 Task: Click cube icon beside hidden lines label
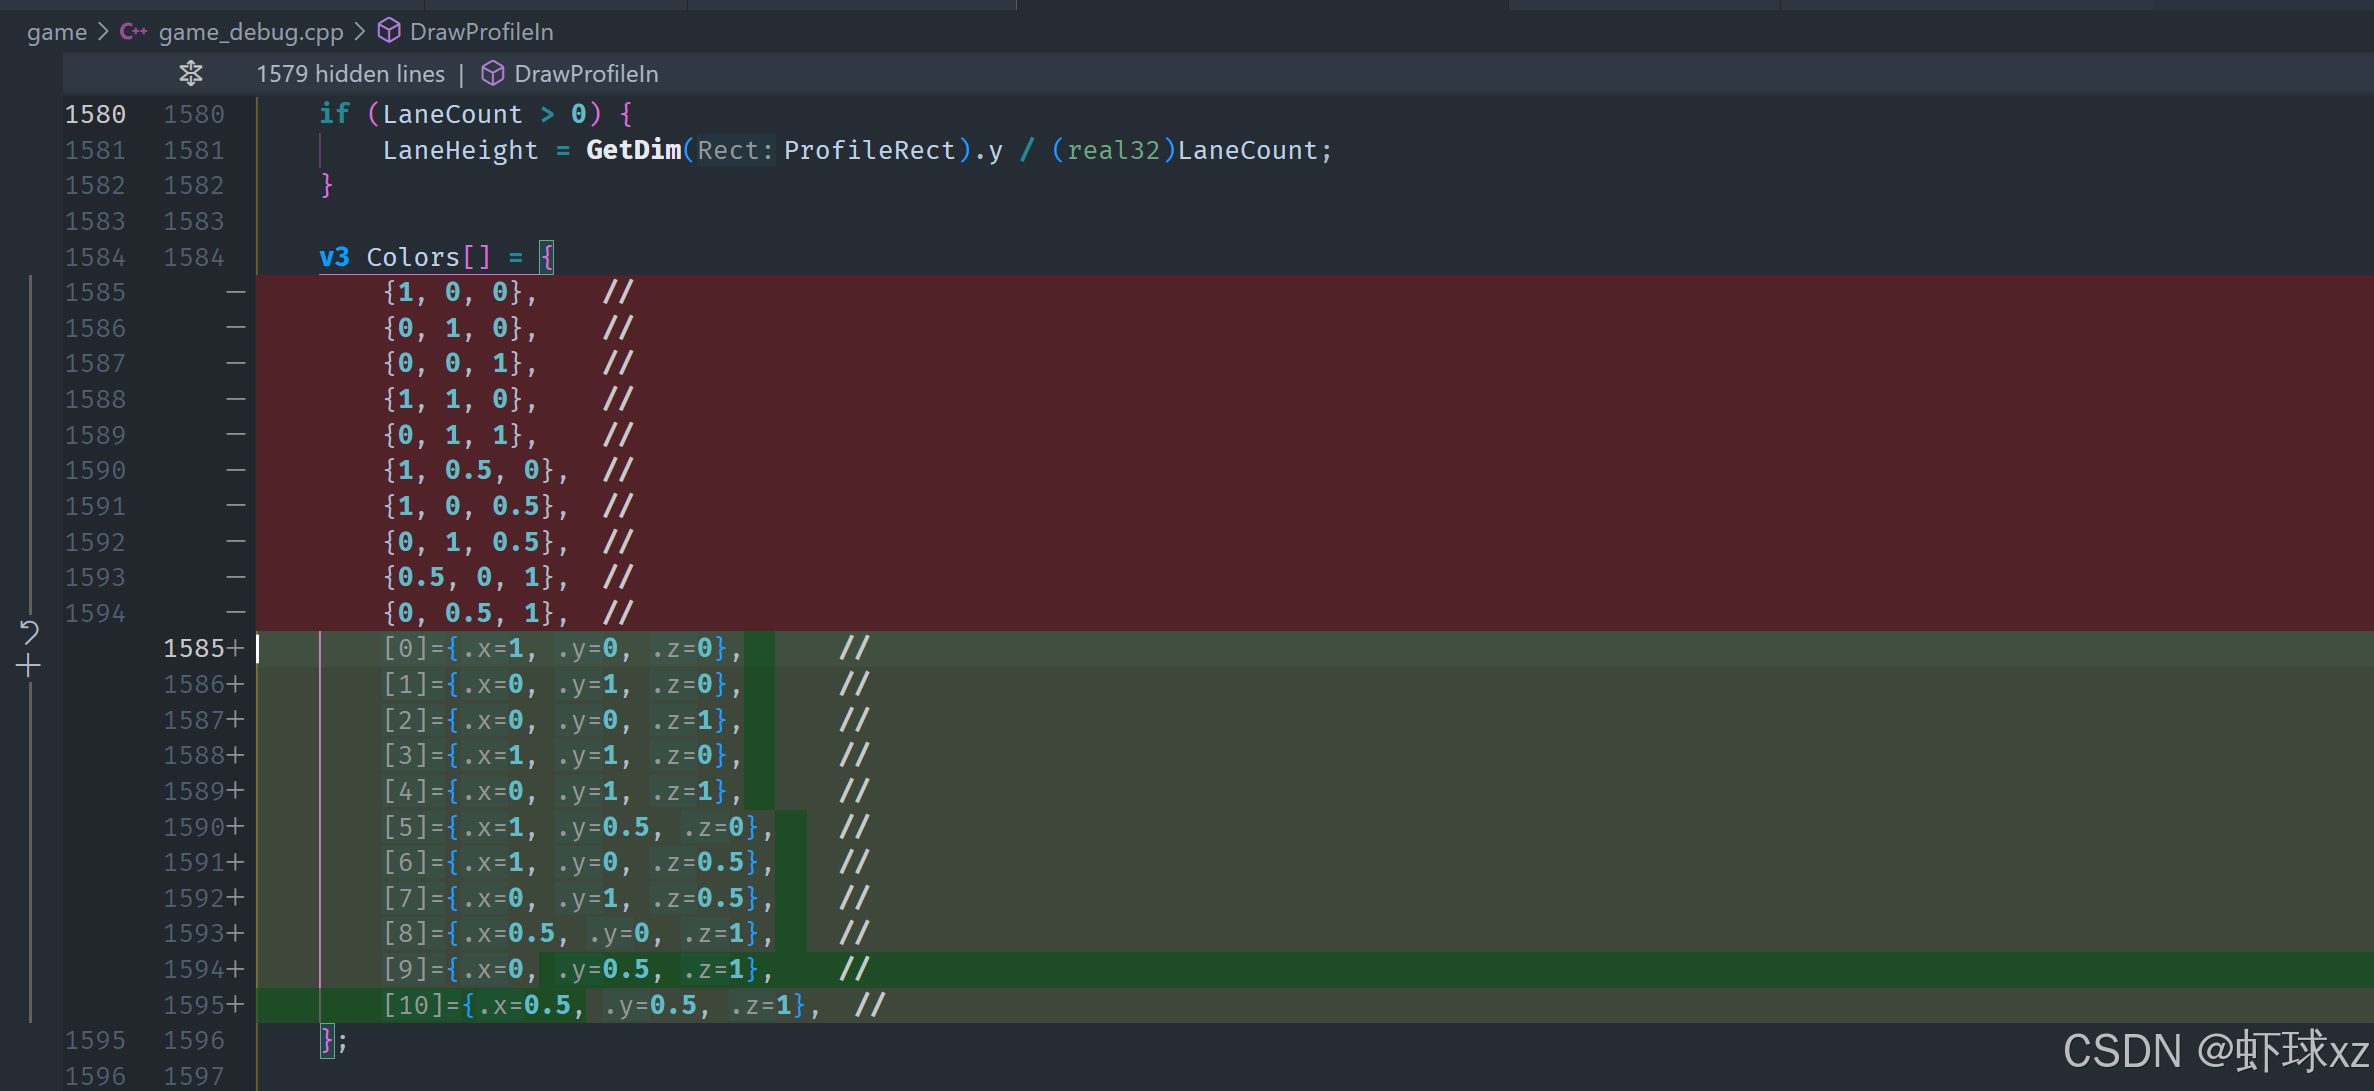click(492, 74)
